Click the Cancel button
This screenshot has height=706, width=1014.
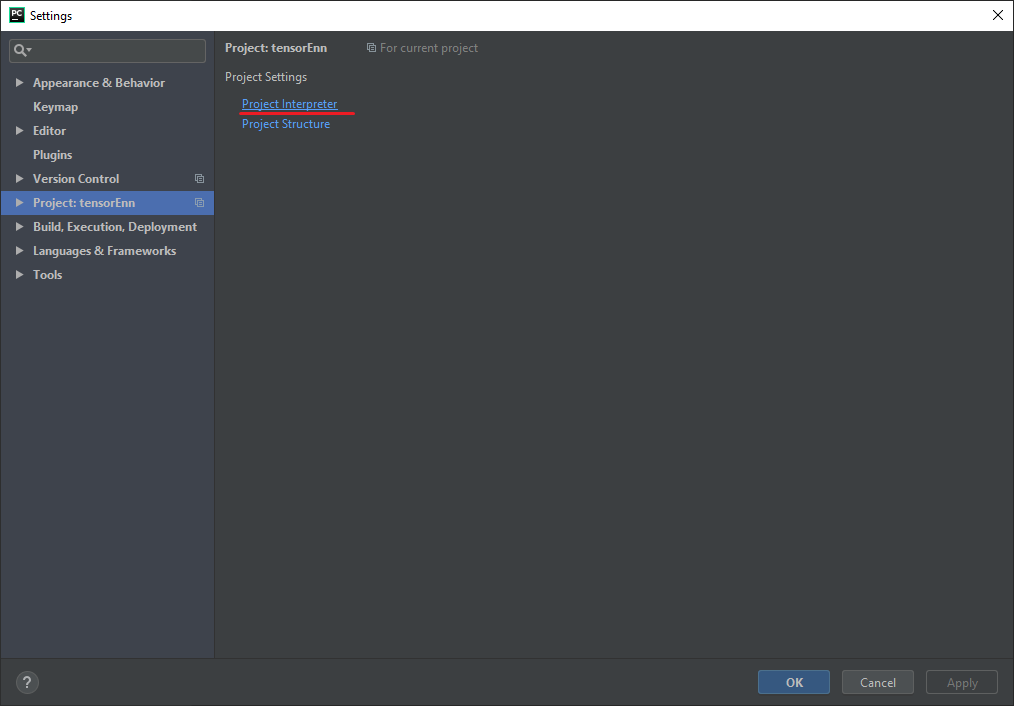click(x=878, y=682)
